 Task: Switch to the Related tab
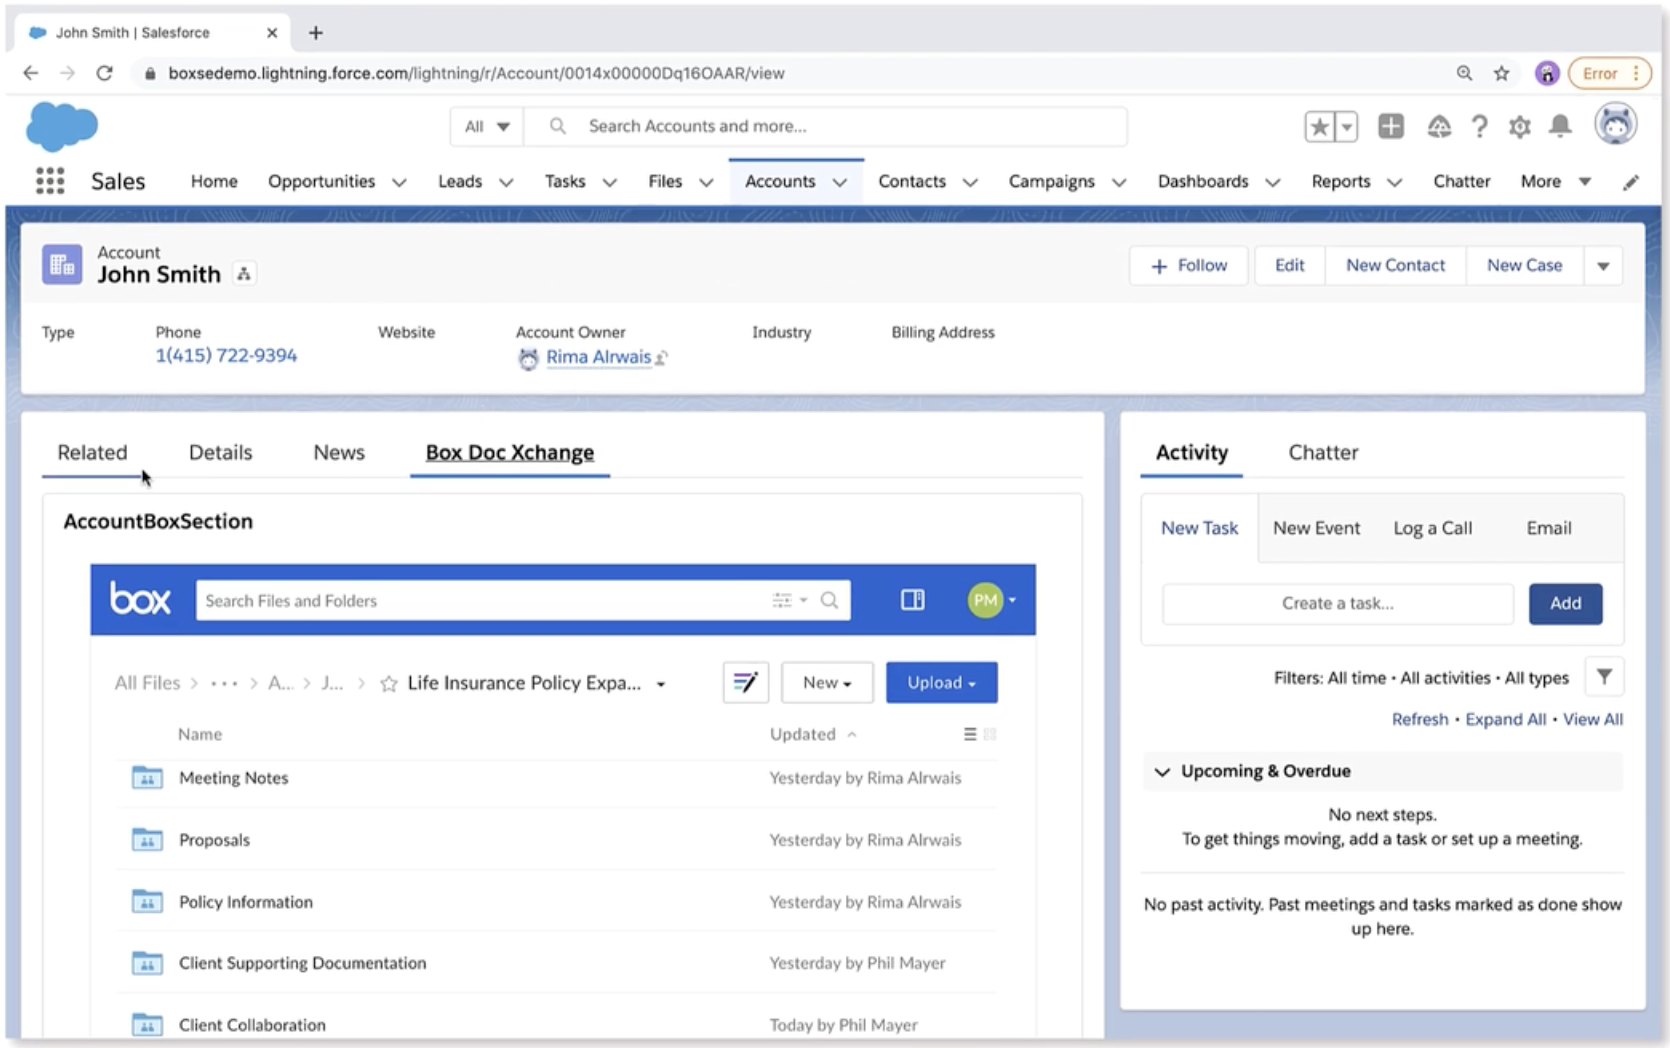click(92, 452)
